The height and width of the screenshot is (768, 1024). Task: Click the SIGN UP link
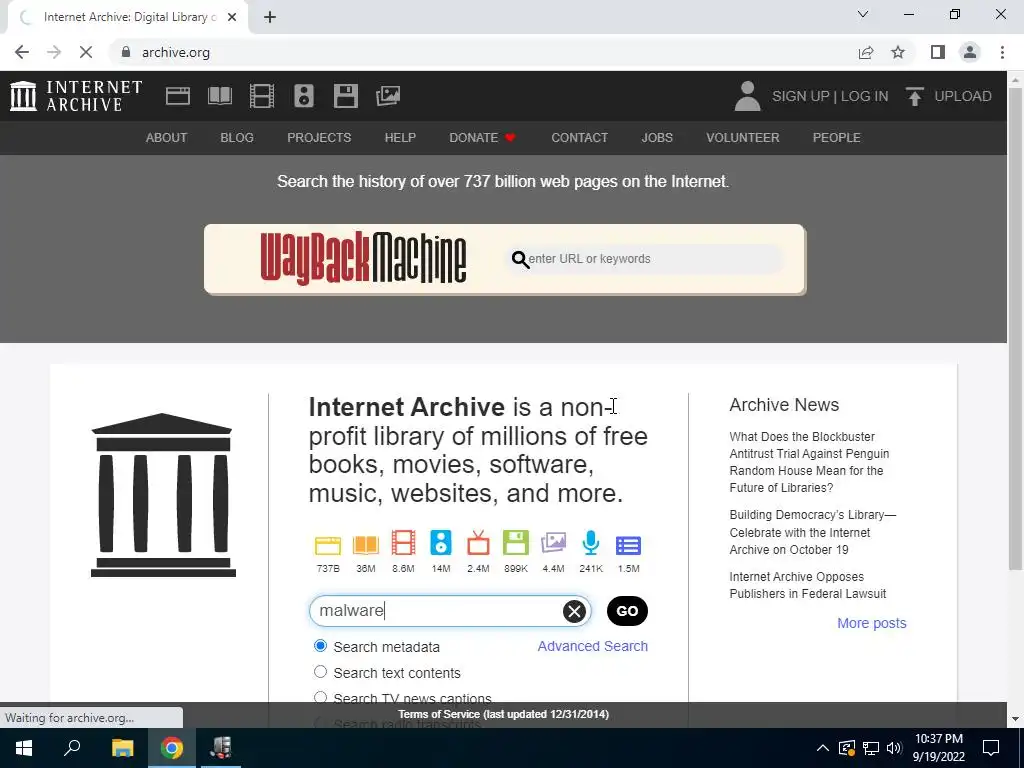[x=800, y=96]
